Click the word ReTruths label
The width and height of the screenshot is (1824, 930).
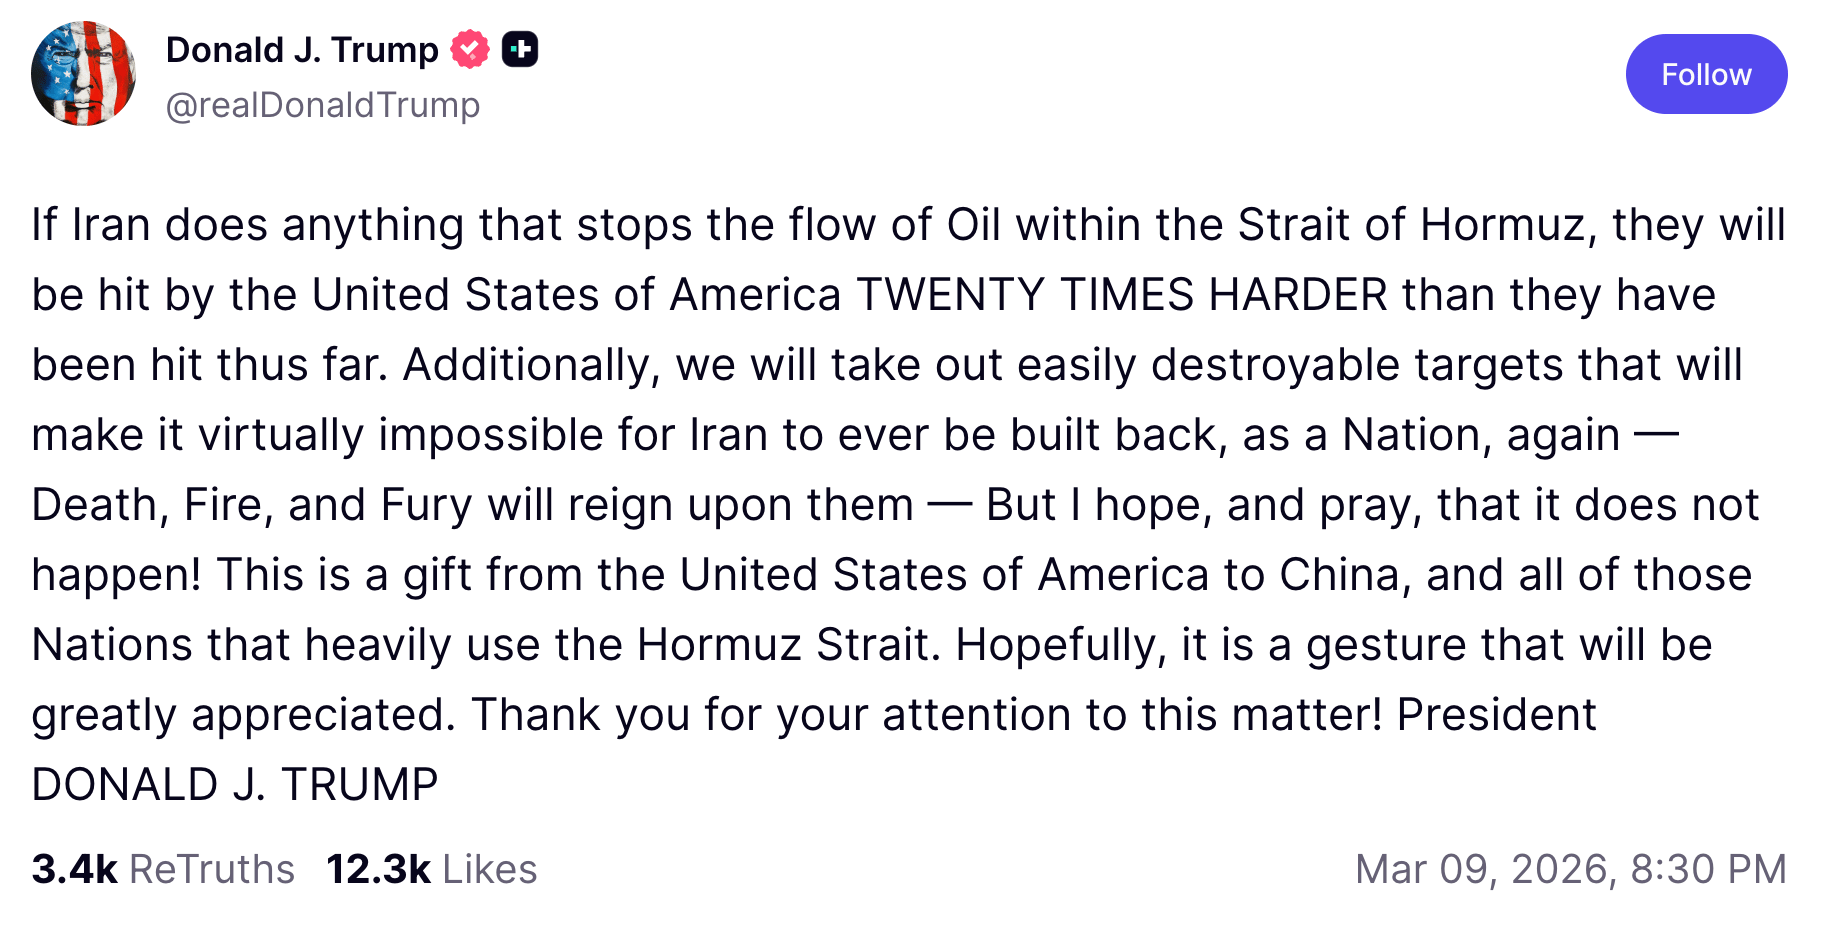pyautogui.click(x=212, y=869)
